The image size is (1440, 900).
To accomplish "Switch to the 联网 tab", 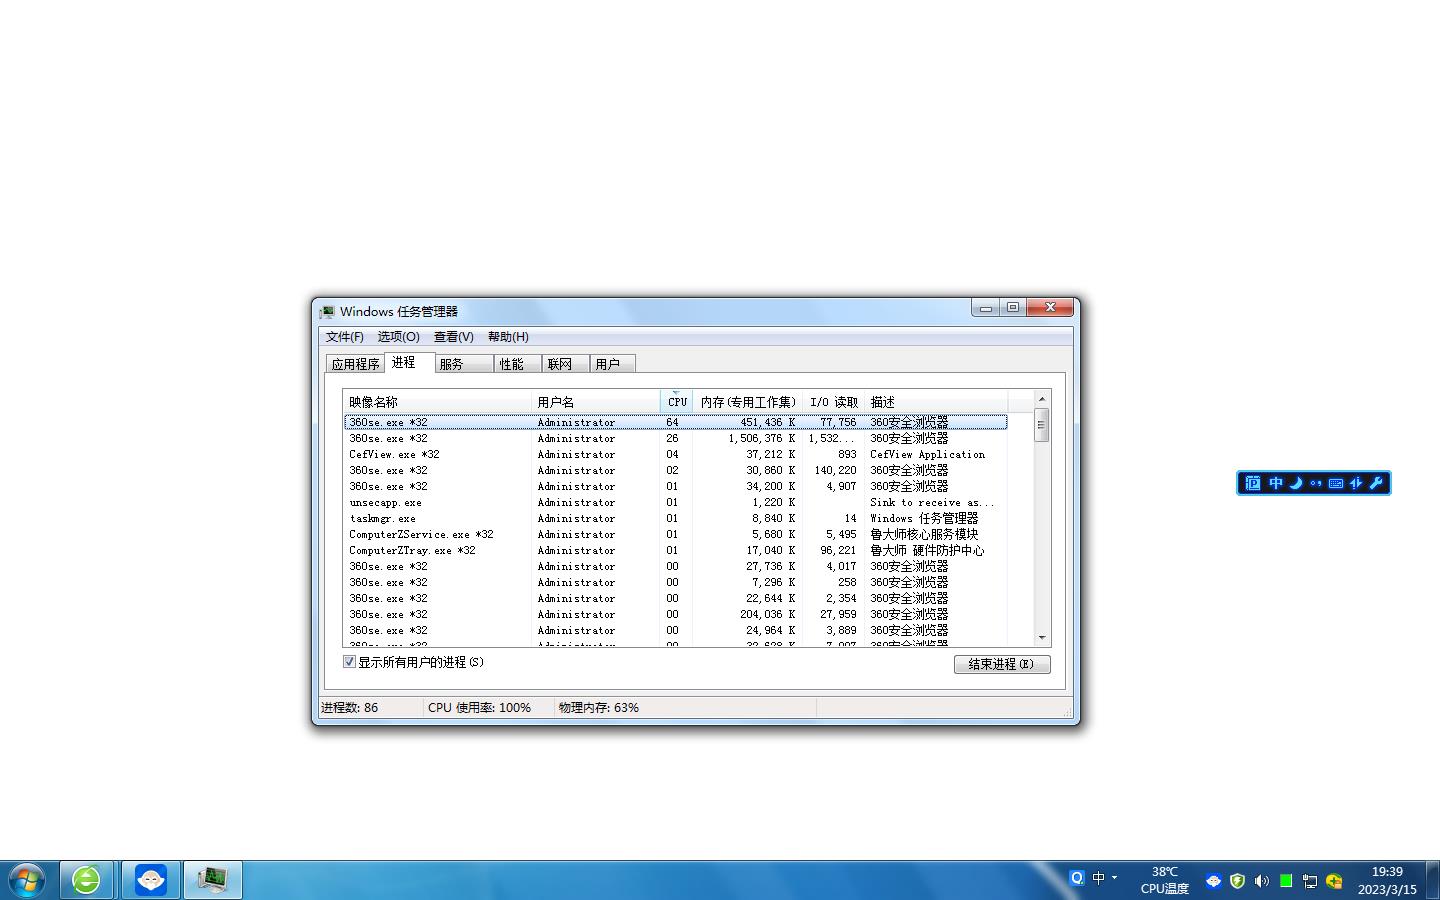I will pos(565,364).
